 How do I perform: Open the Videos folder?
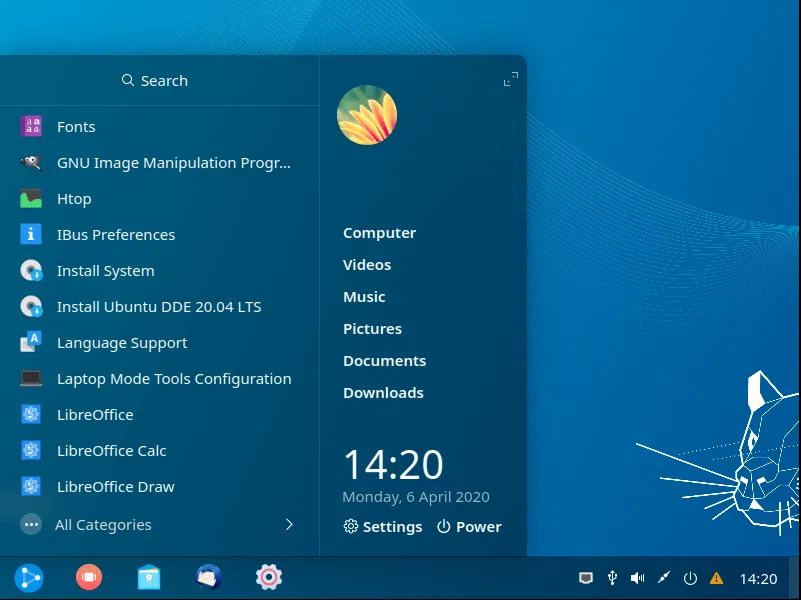(x=367, y=265)
